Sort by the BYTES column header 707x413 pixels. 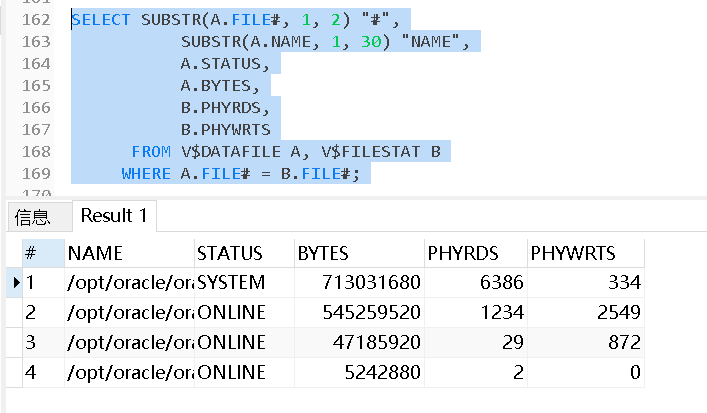(324, 253)
